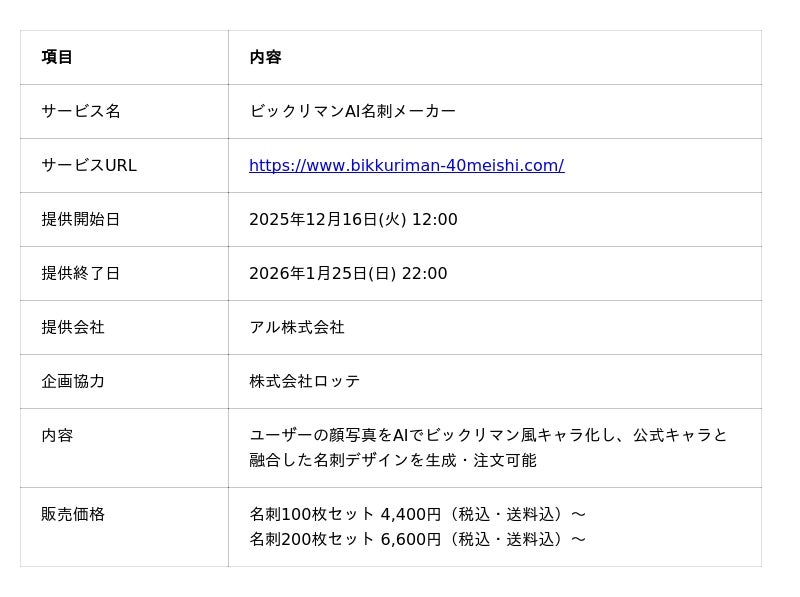800x597 pixels.
Task: Click the 提供会社 row label
Action: [x=73, y=328]
